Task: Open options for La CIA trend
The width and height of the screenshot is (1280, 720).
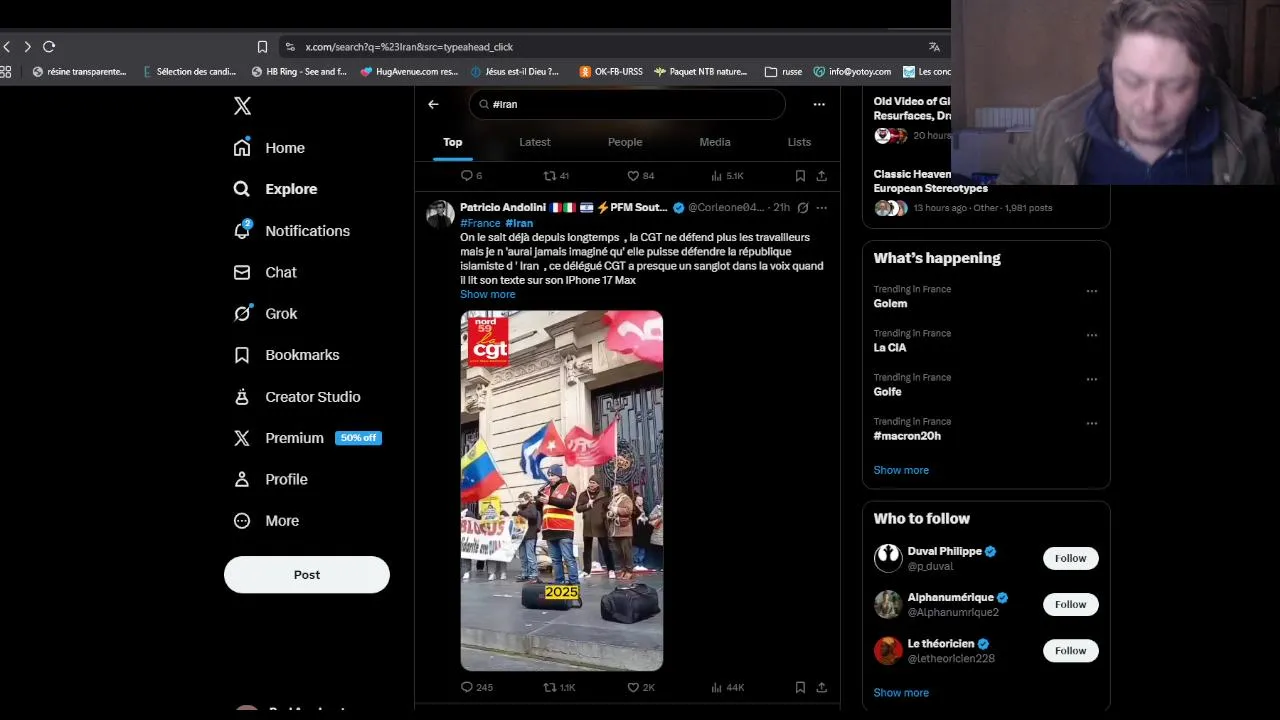Action: pos(1092,335)
